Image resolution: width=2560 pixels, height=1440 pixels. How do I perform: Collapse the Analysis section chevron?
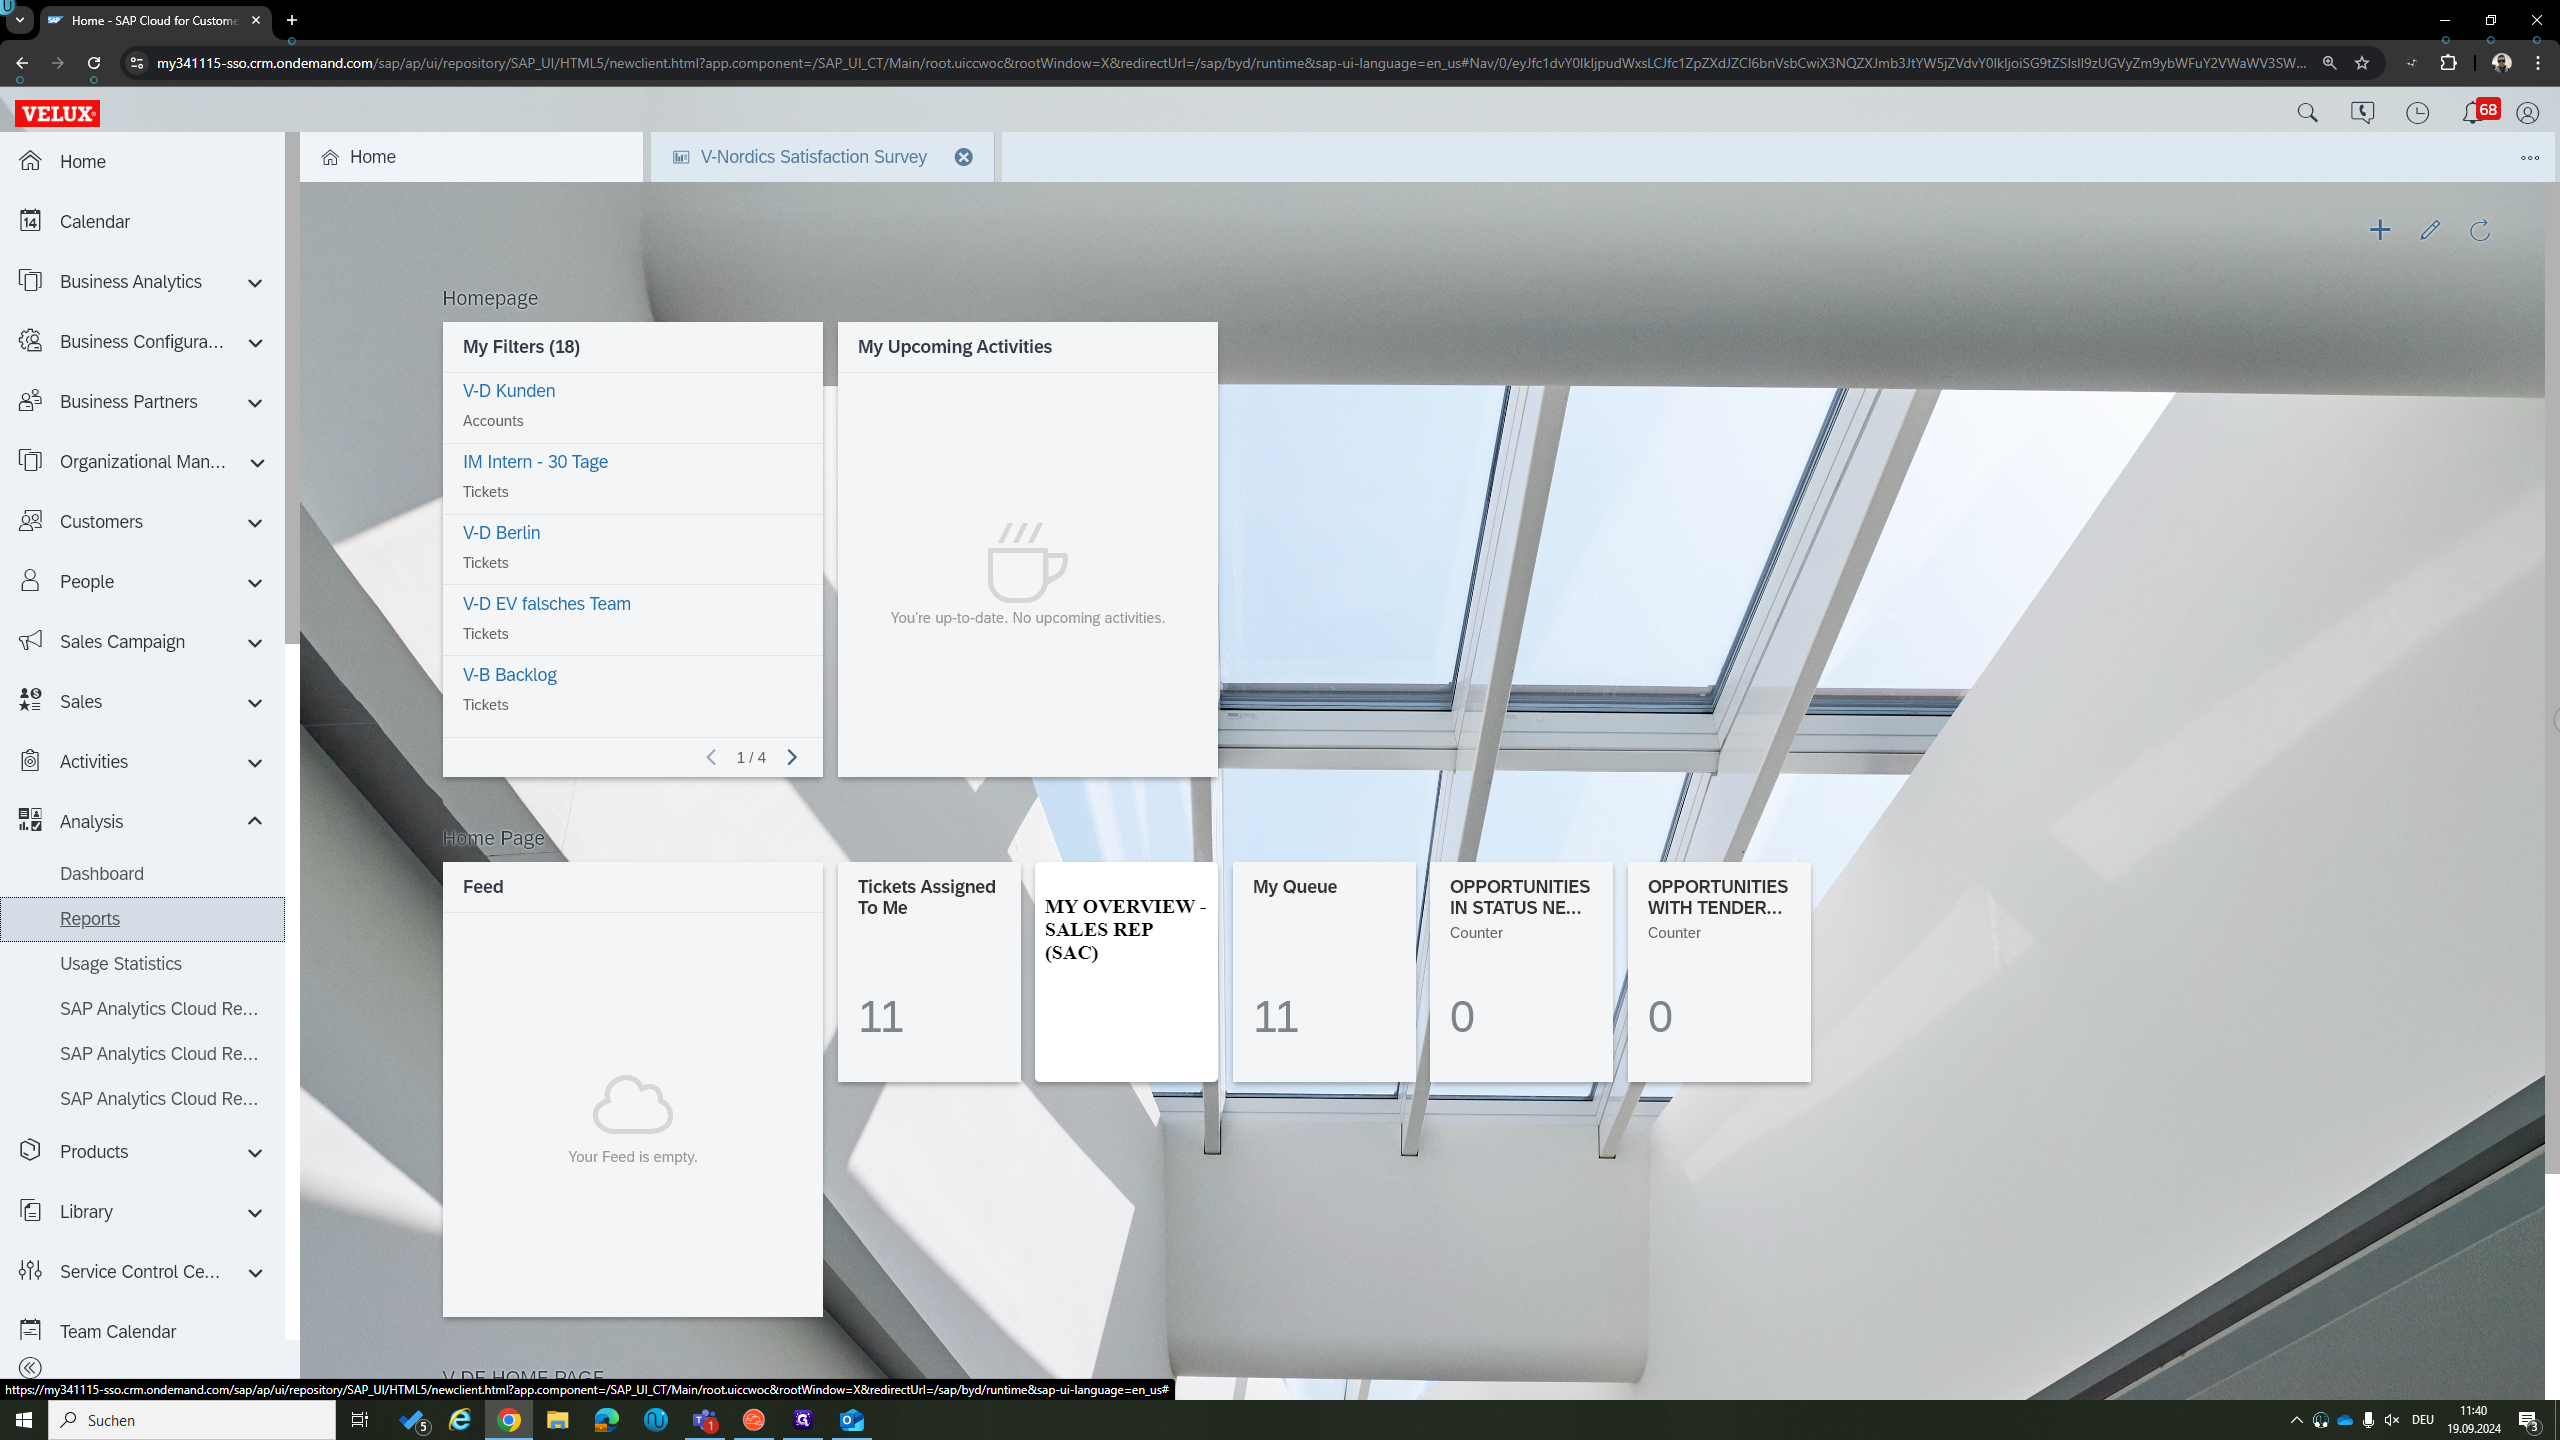pyautogui.click(x=255, y=821)
